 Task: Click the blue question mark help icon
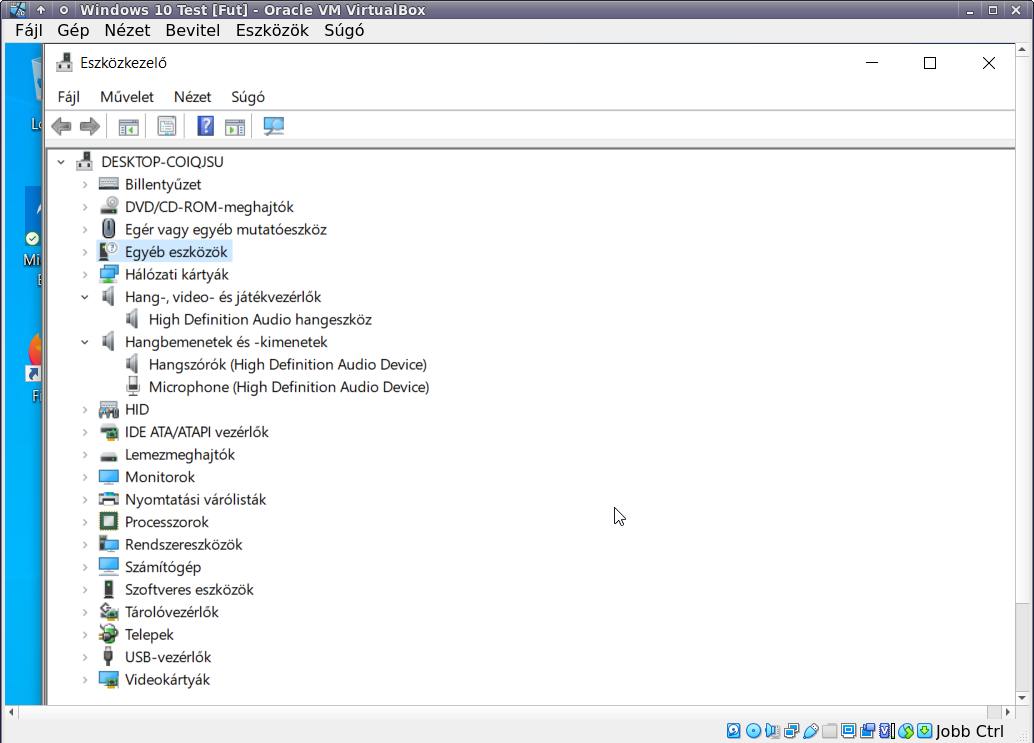pos(205,126)
